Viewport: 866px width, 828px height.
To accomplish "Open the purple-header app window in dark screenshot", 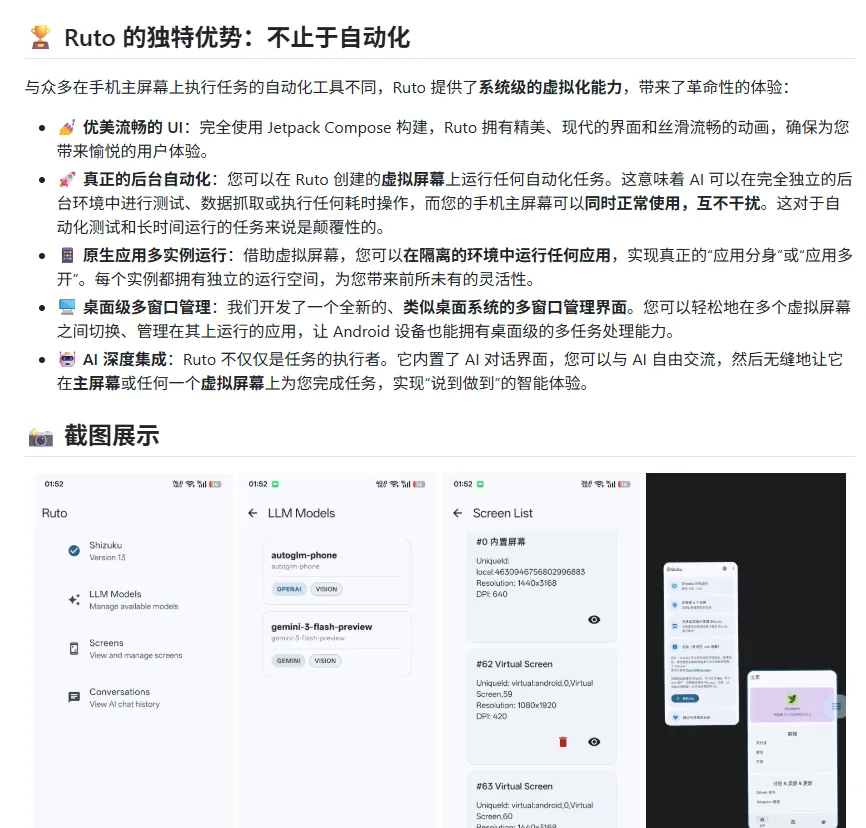I will (791, 748).
